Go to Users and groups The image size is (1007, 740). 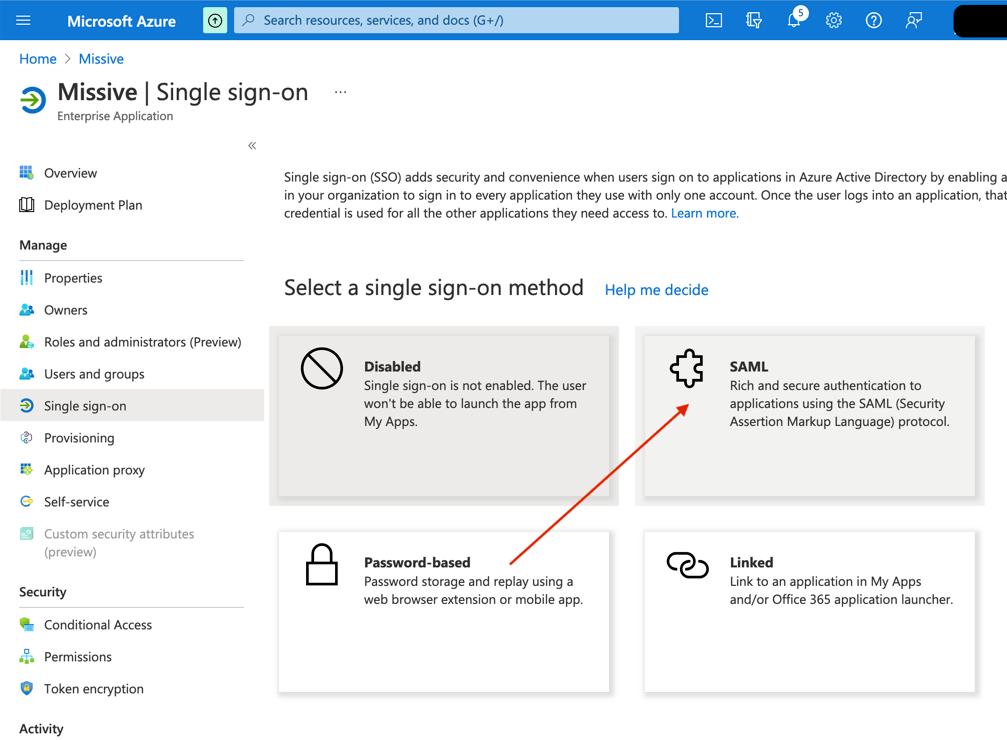(x=94, y=374)
